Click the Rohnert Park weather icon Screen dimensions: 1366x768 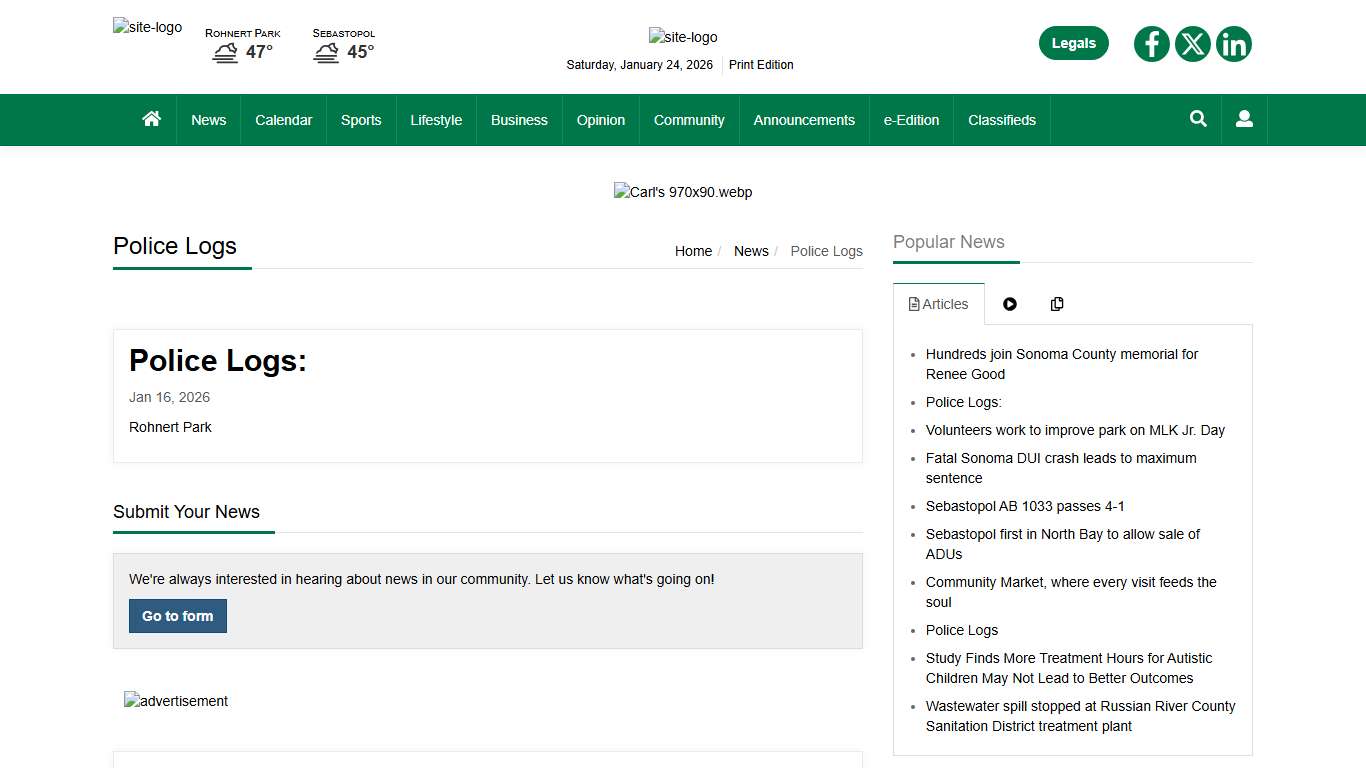click(x=225, y=53)
